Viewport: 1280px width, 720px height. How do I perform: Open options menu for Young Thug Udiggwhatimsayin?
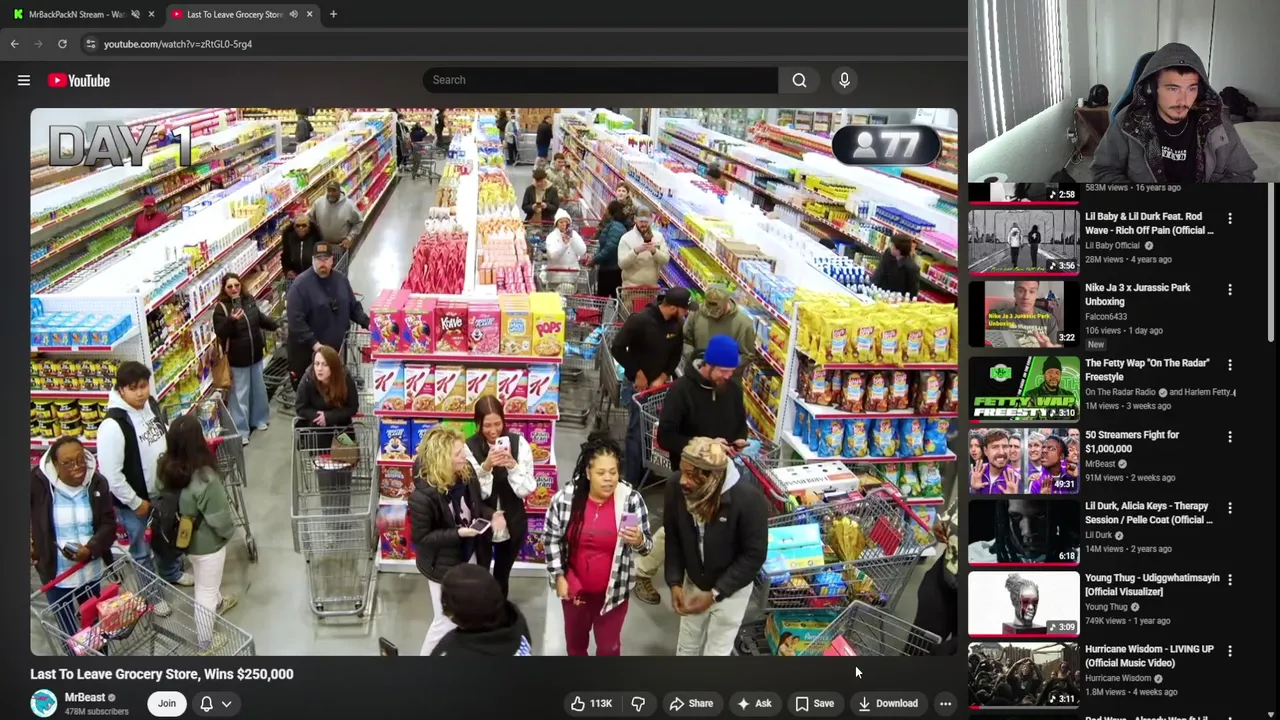(x=1230, y=580)
